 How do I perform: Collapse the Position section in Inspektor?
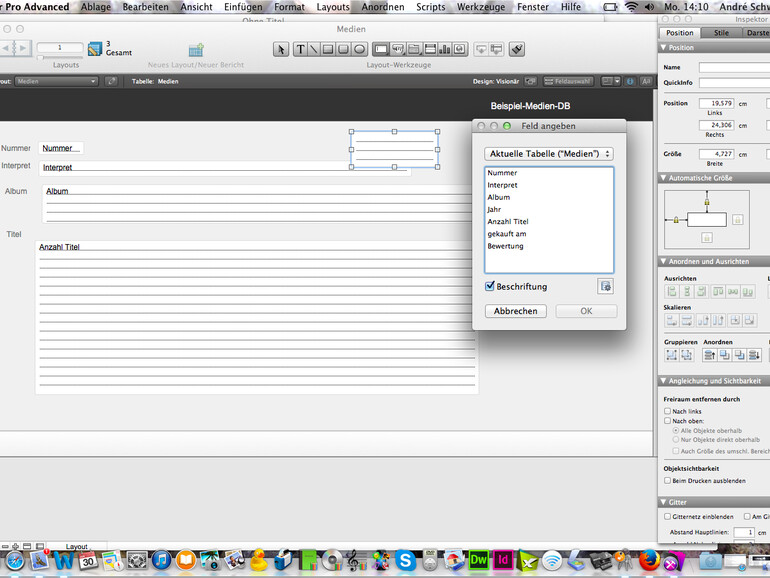coord(664,48)
